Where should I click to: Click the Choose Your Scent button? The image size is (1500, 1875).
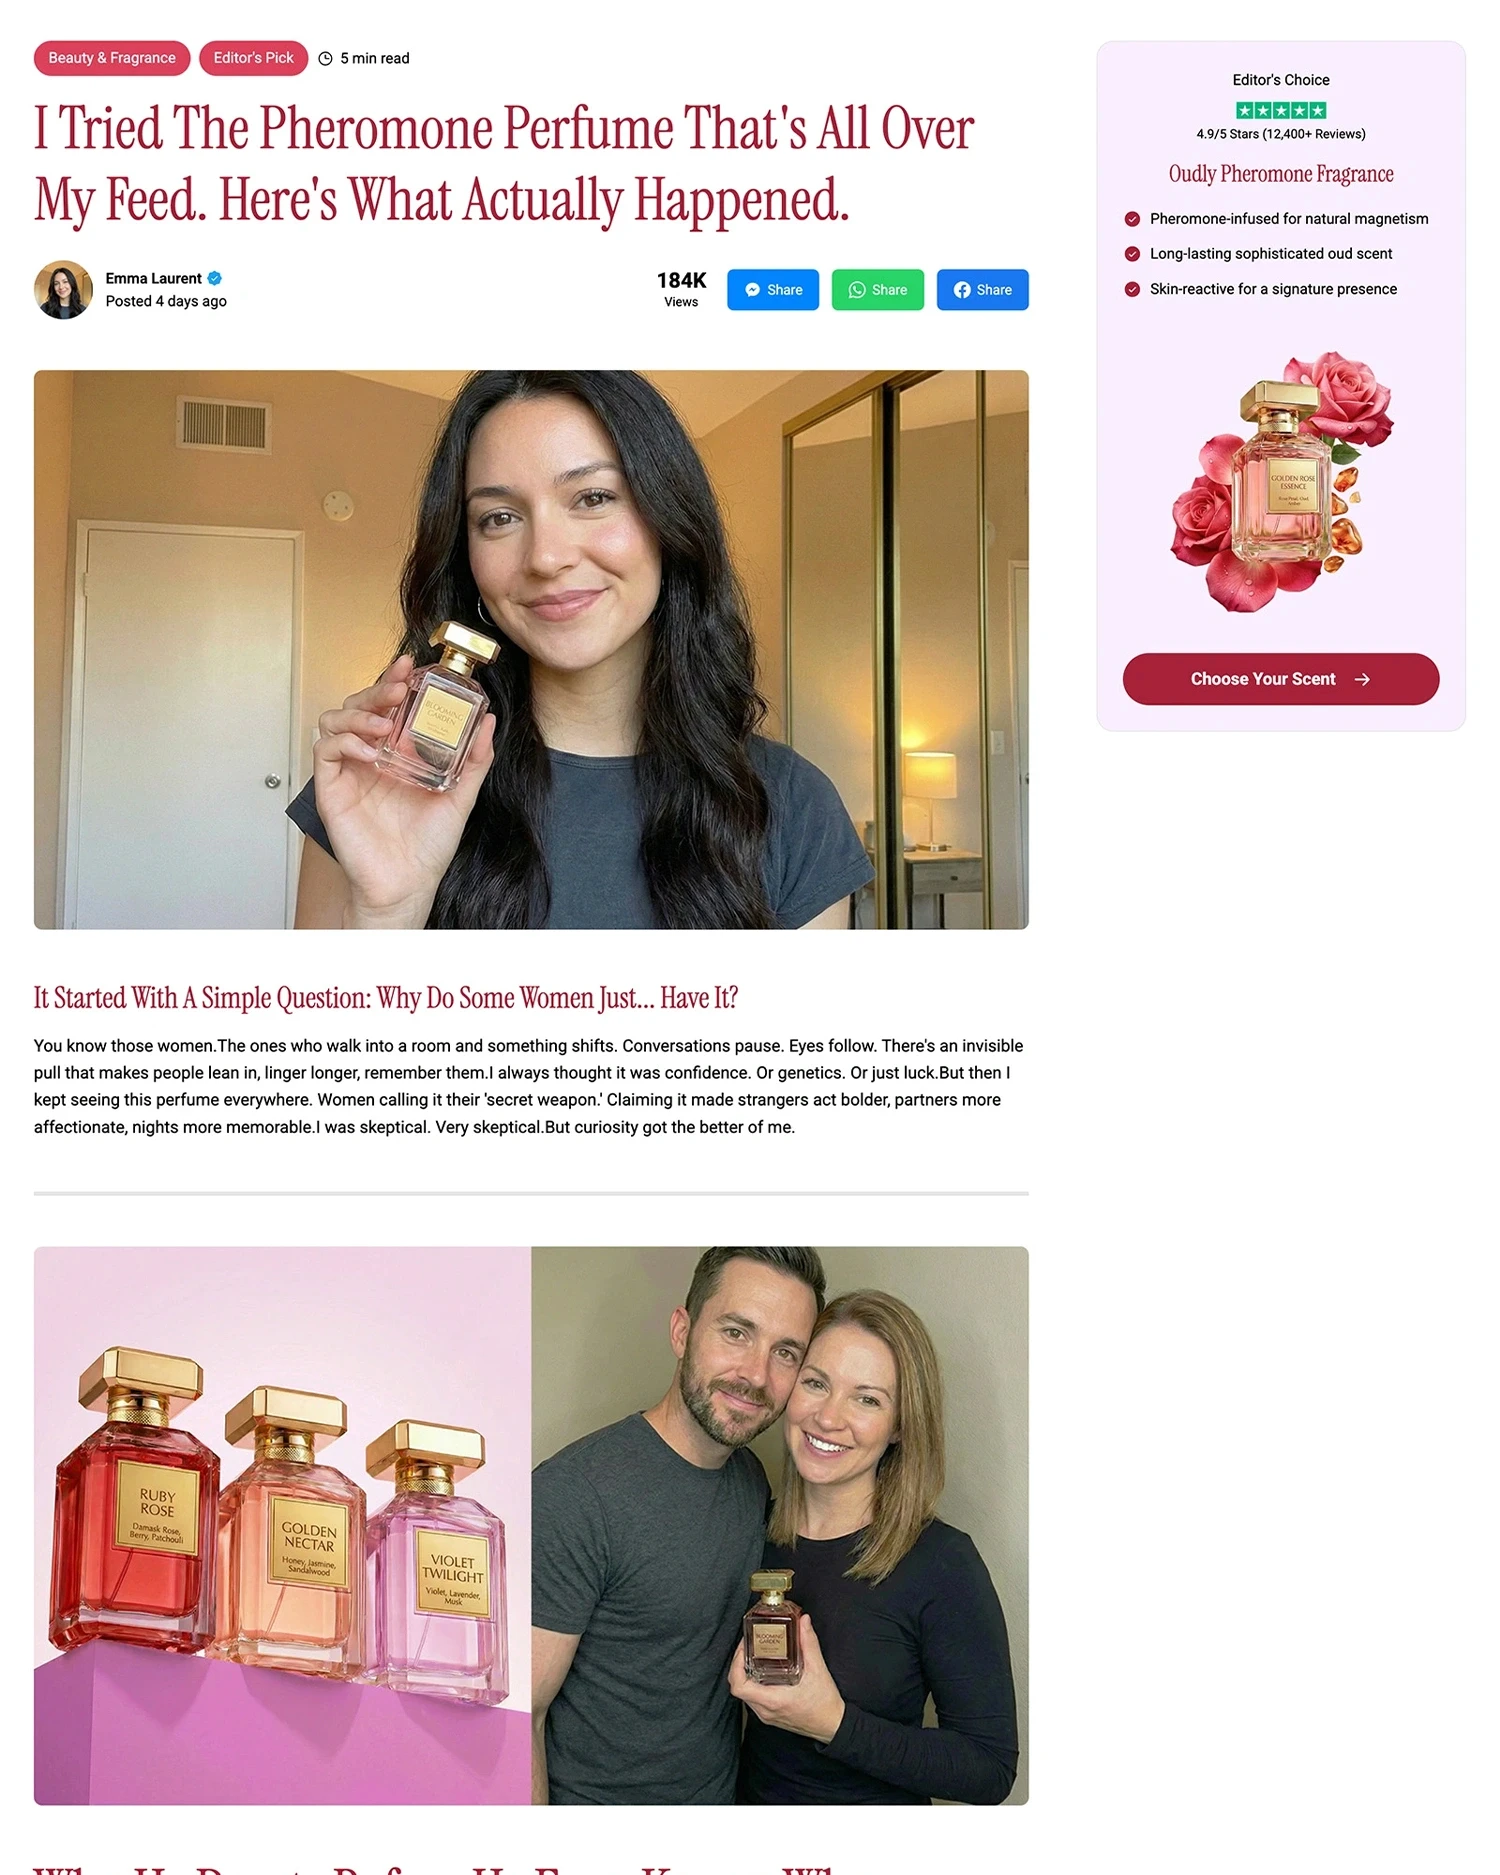pyautogui.click(x=1281, y=679)
